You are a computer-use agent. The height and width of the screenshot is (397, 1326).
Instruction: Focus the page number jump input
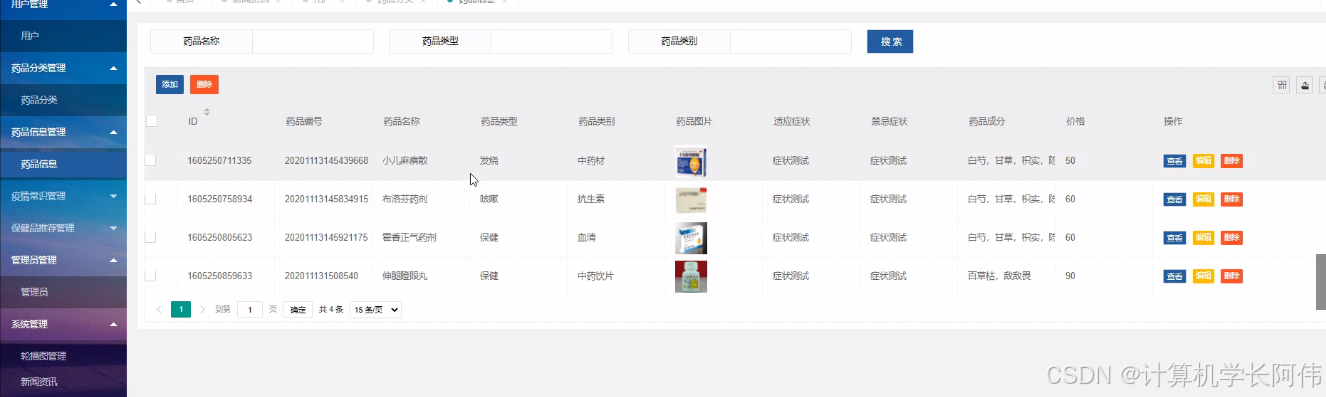pyautogui.click(x=250, y=310)
